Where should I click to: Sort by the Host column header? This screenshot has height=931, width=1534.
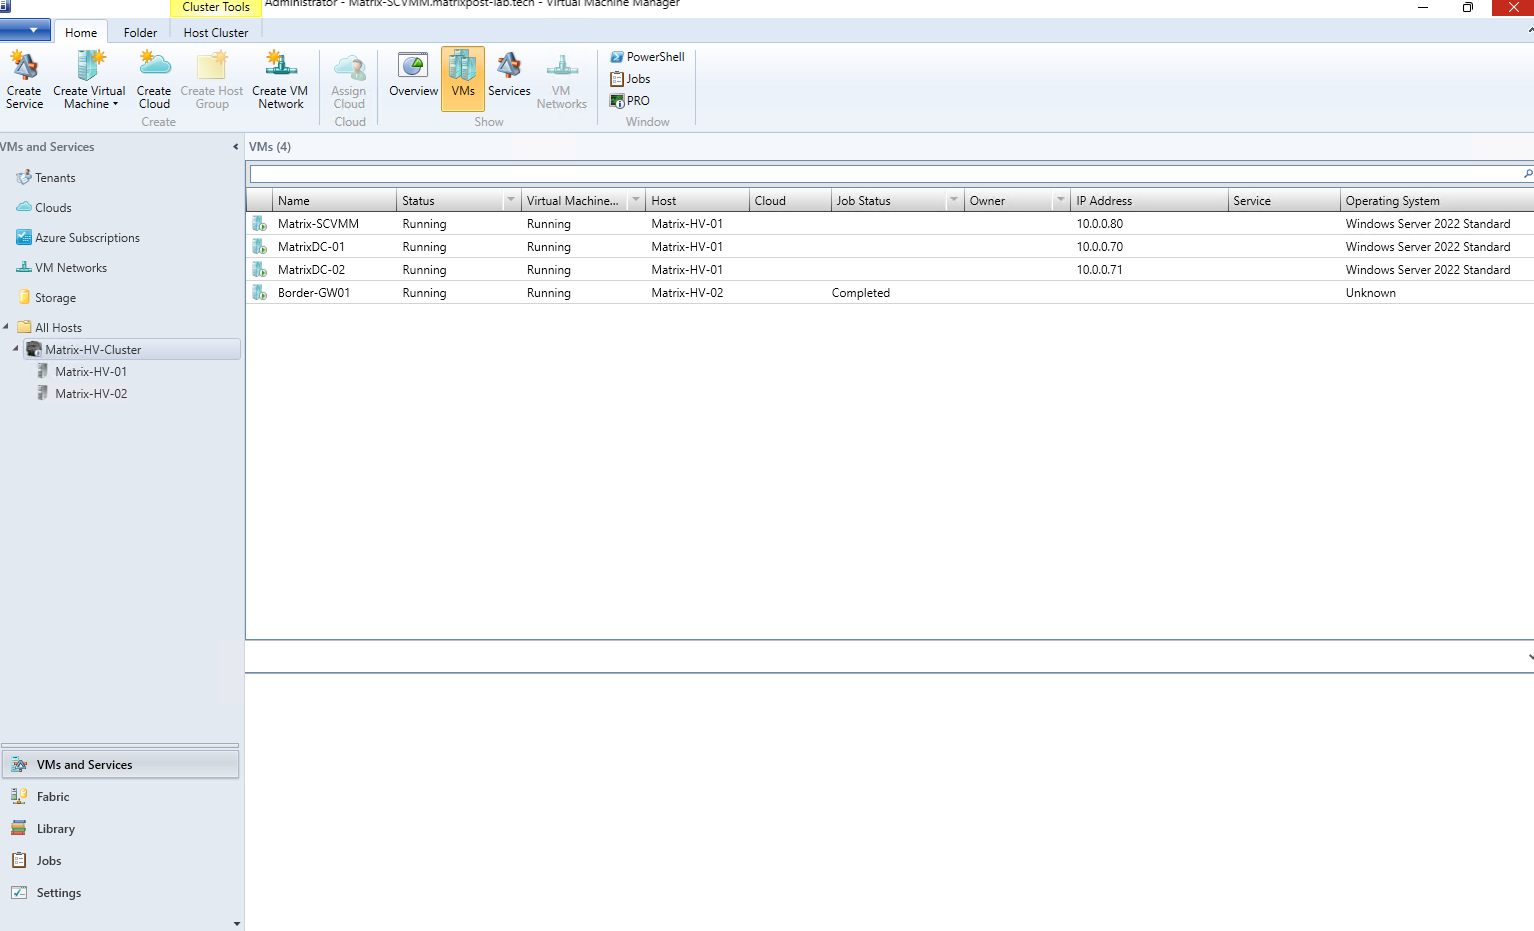697,201
